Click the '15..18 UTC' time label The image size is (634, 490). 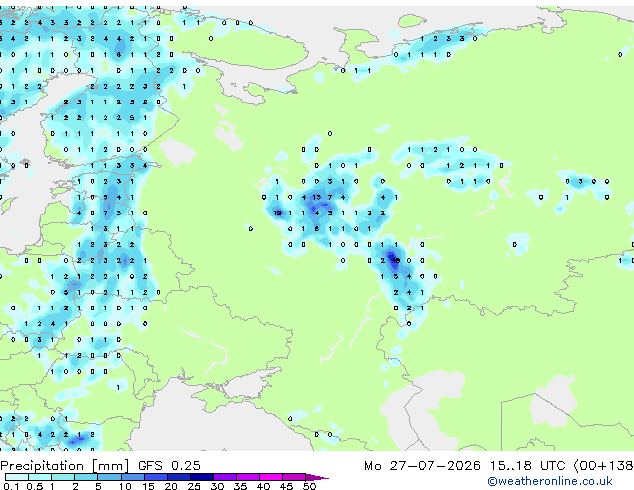tap(527, 466)
